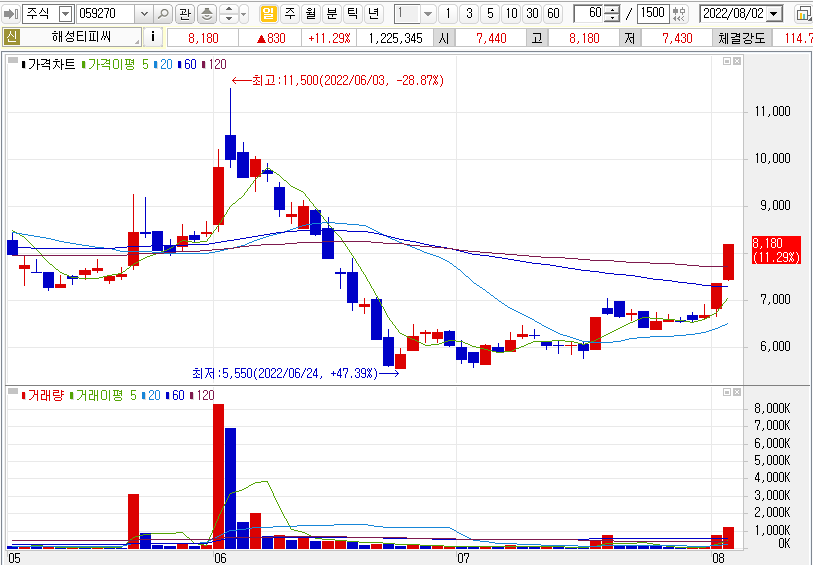
Task: Click the candle compress/scroll icon beside 1500
Action: coord(679,13)
